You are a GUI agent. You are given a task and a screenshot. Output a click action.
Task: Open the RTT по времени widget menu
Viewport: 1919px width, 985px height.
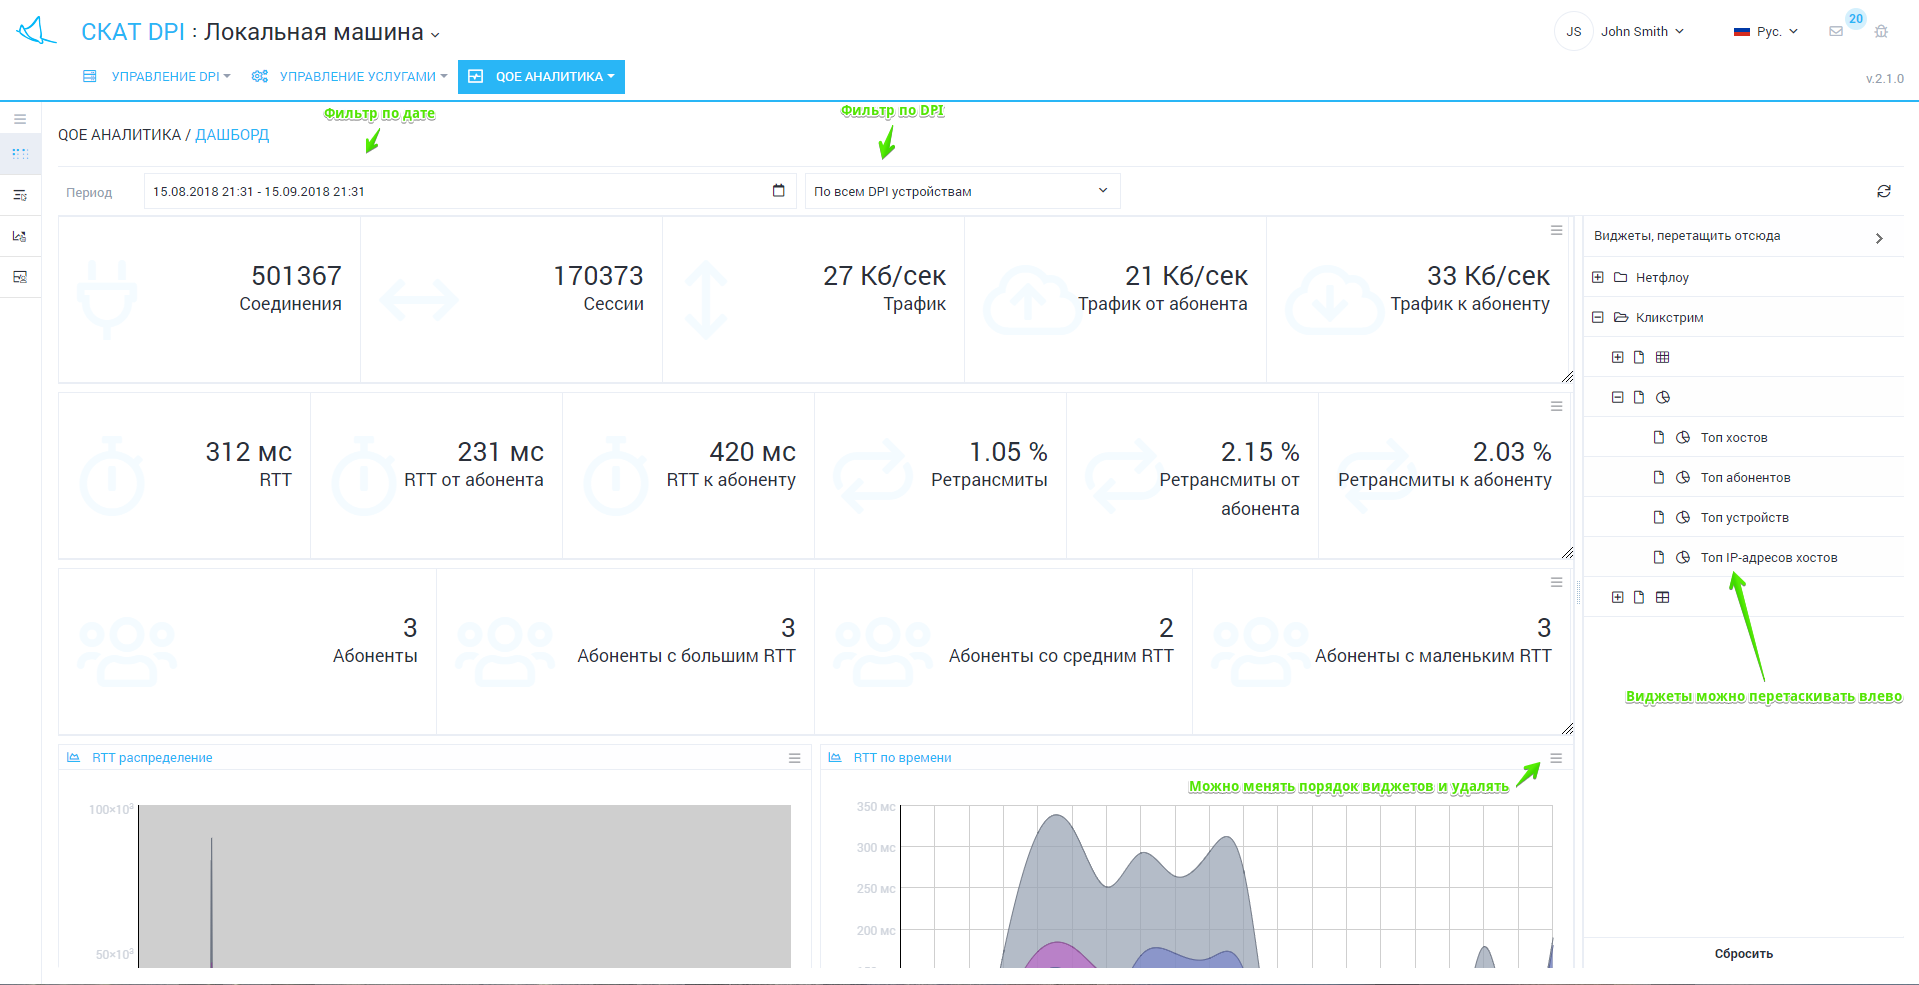click(1555, 758)
